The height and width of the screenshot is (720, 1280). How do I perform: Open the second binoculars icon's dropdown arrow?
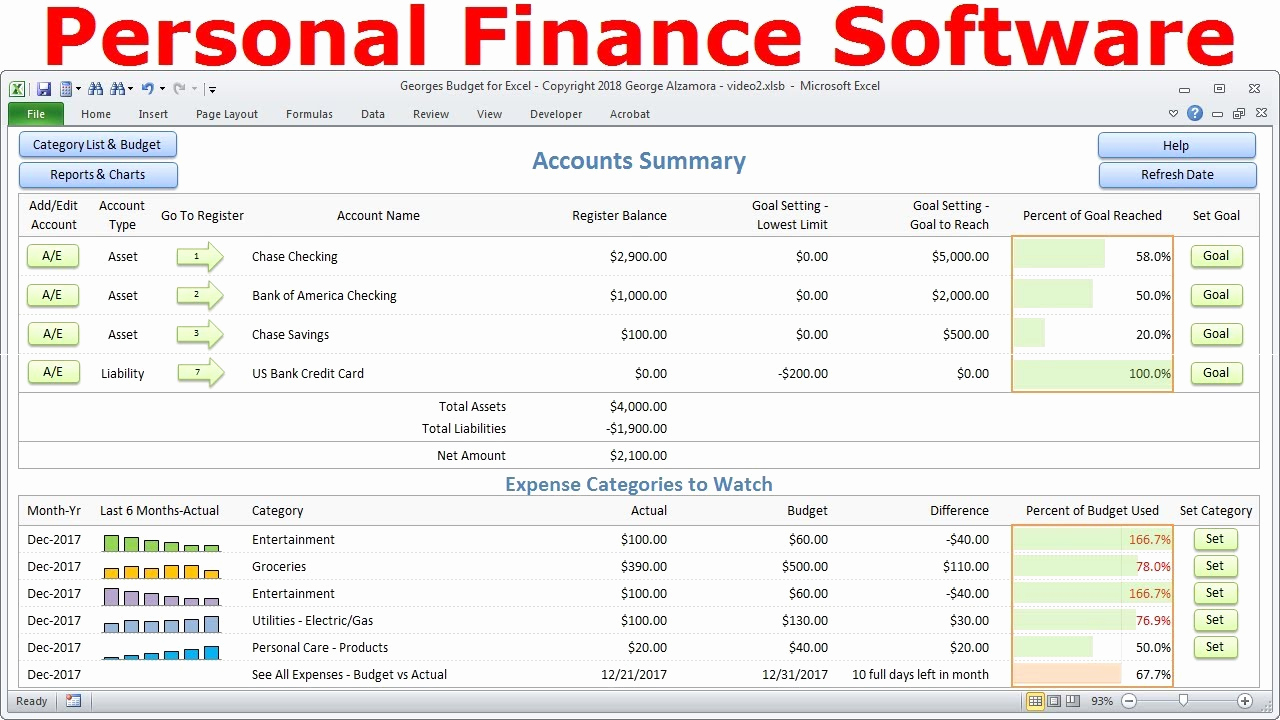pos(131,88)
